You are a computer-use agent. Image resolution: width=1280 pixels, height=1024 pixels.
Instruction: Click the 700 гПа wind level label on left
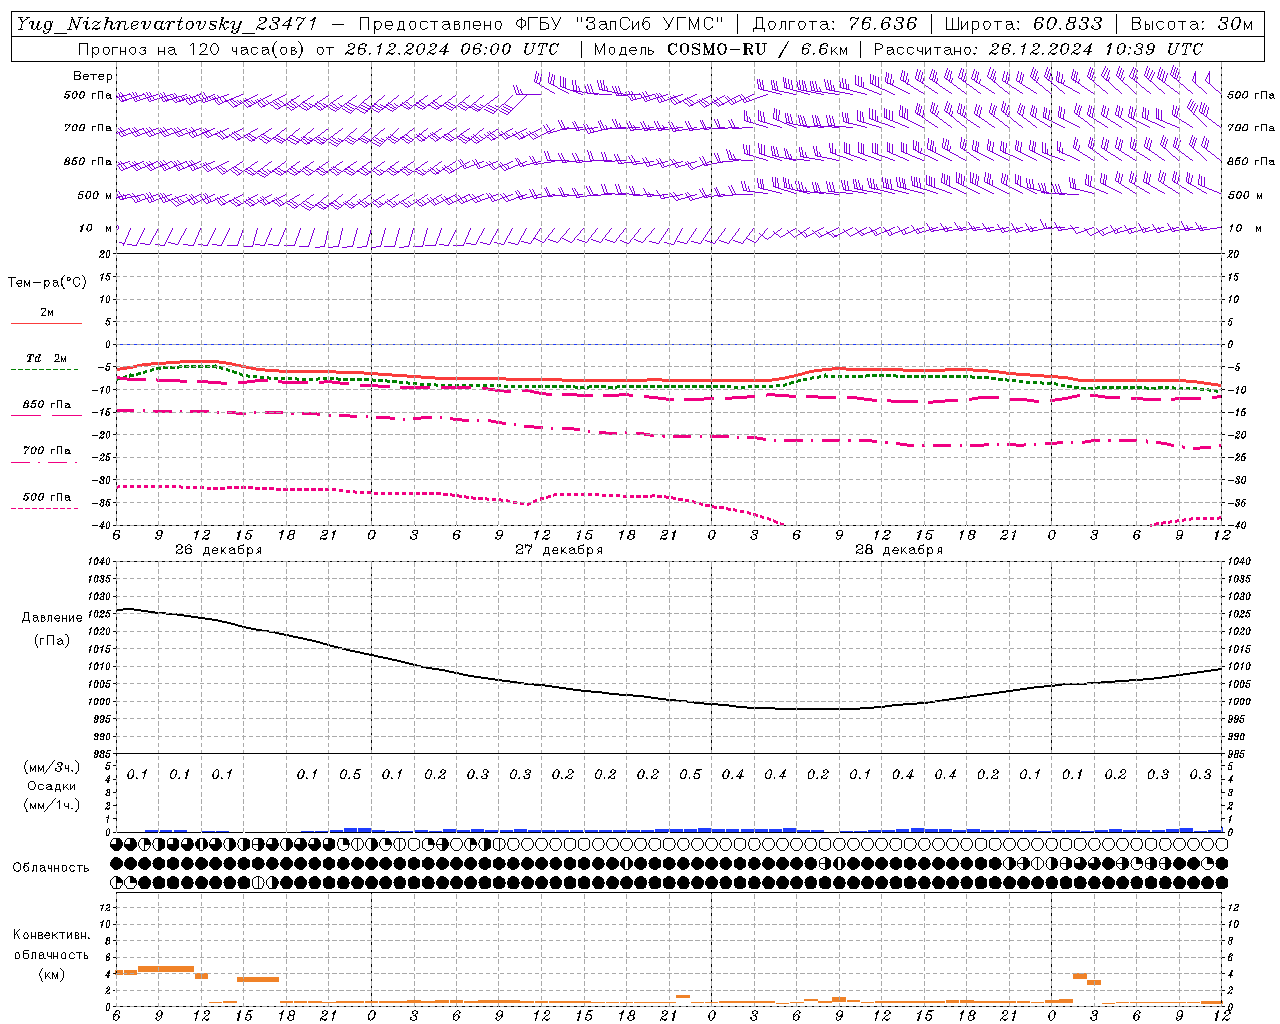tap(88, 128)
